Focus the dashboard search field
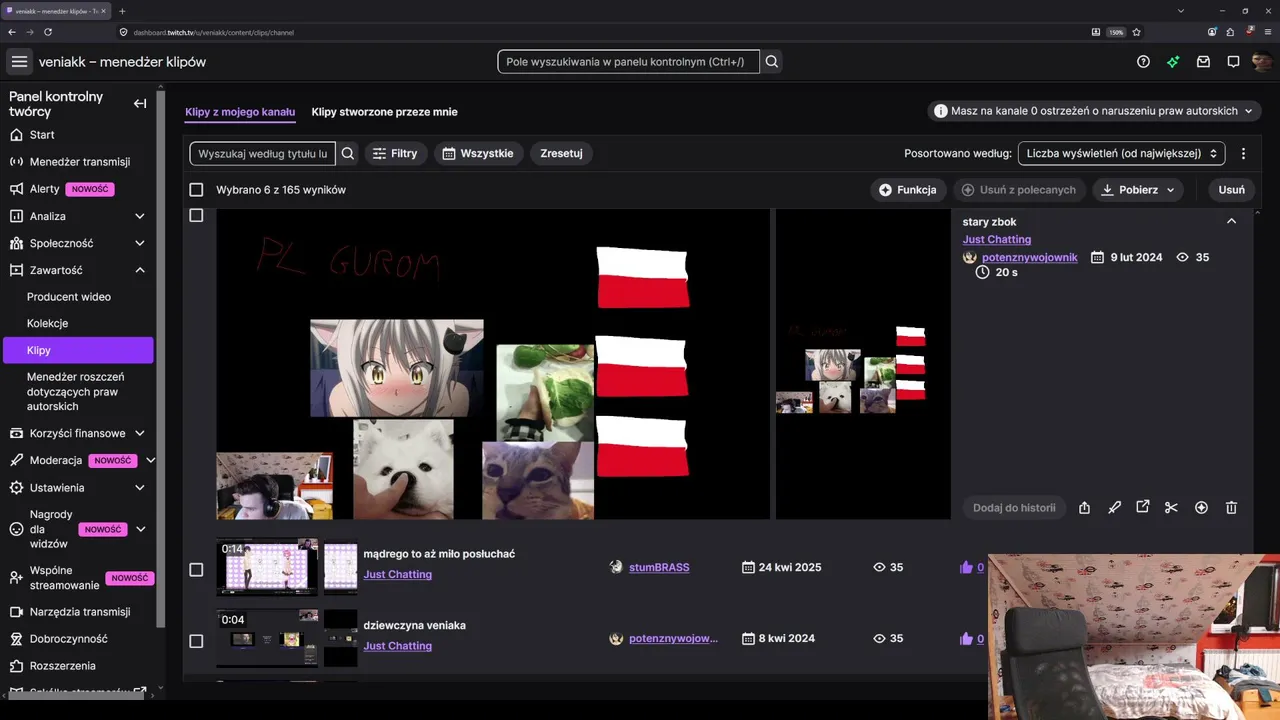The image size is (1280, 720). (x=628, y=62)
